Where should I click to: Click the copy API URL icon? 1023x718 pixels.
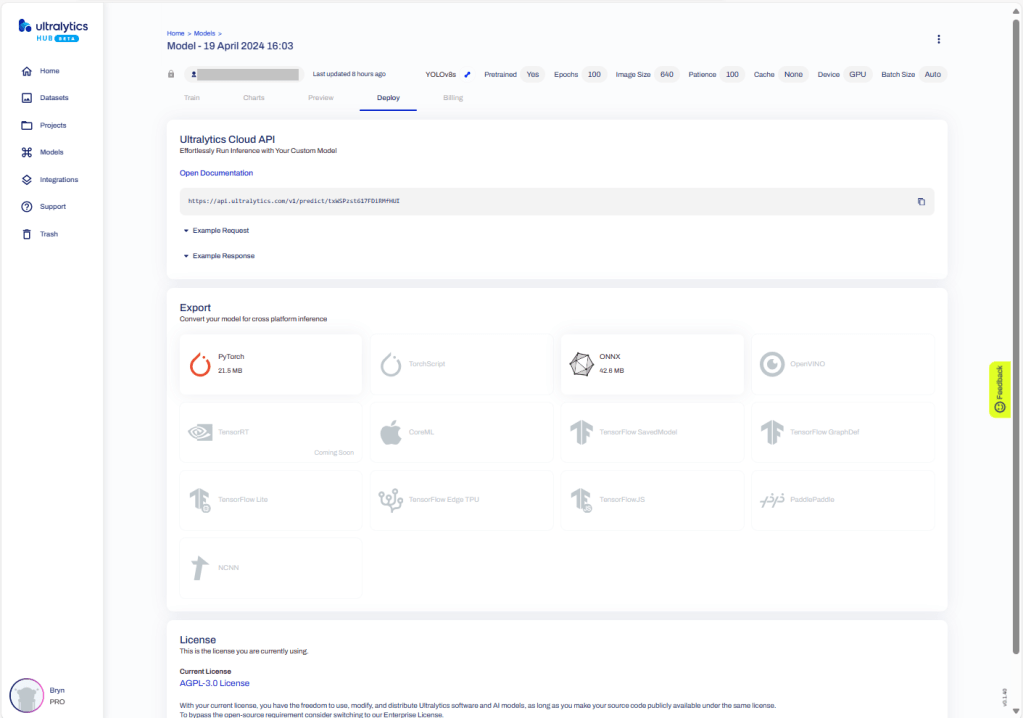click(921, 201)
